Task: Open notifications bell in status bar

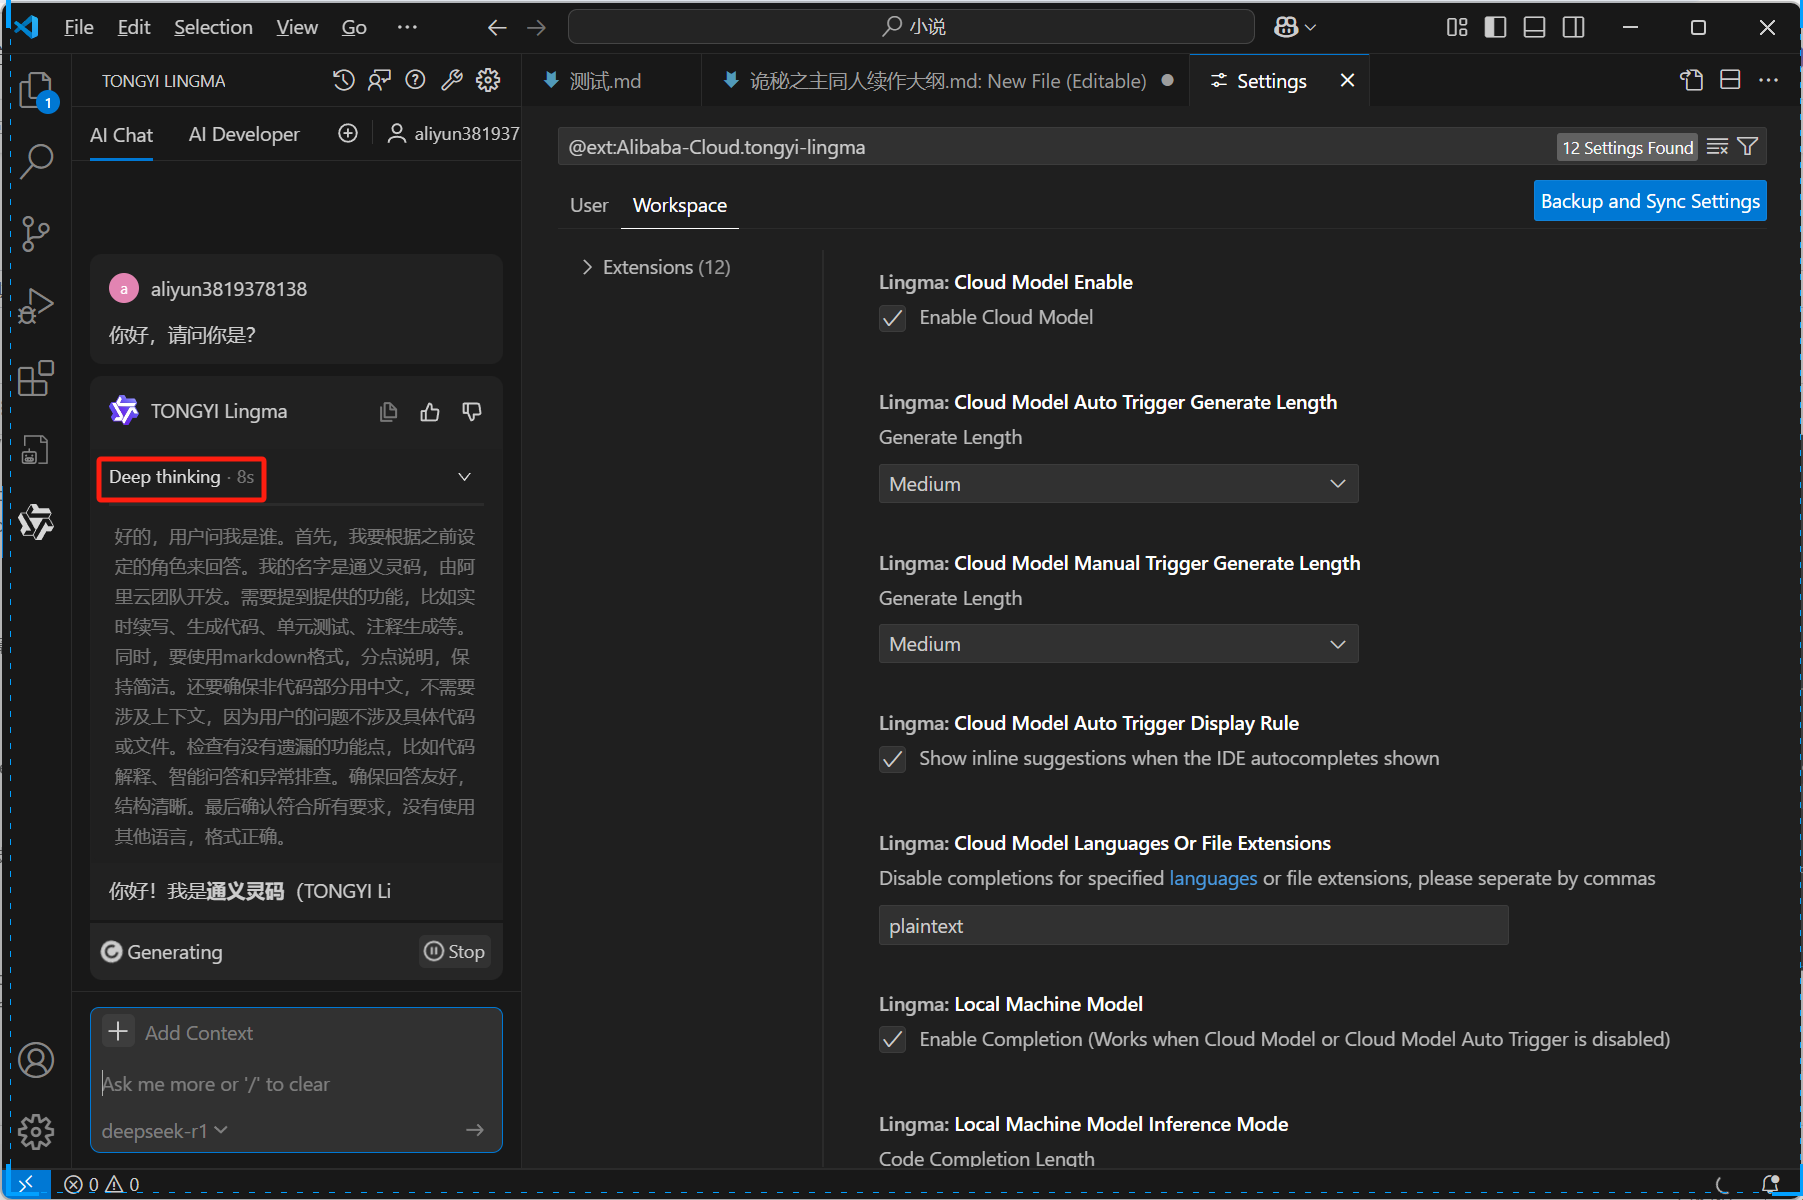Action: (x=1771, y=1185)
